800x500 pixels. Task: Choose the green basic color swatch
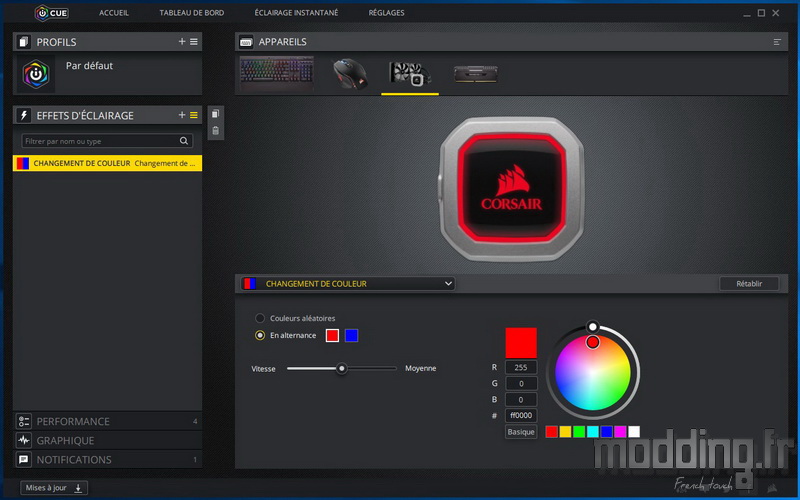[579, 432]
